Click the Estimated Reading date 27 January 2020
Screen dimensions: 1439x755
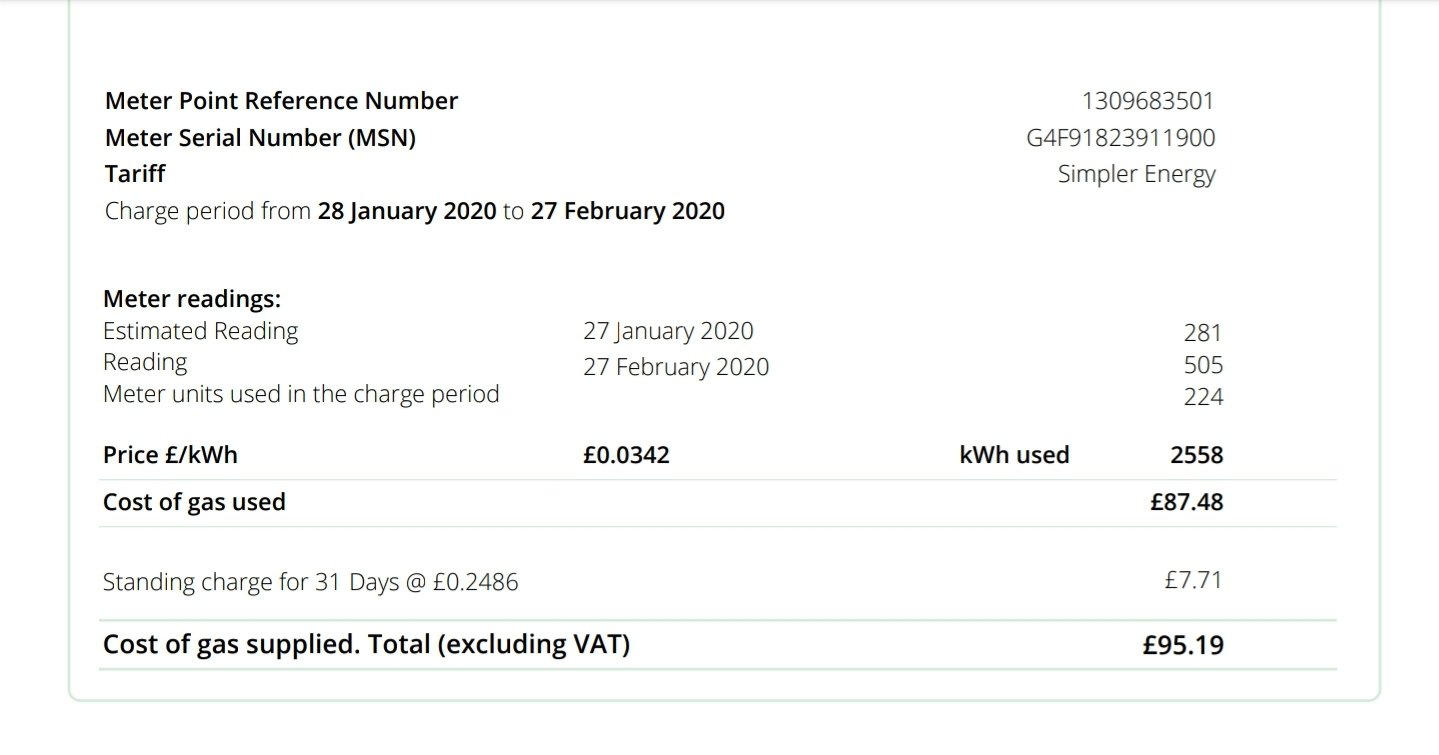[668, 331]
